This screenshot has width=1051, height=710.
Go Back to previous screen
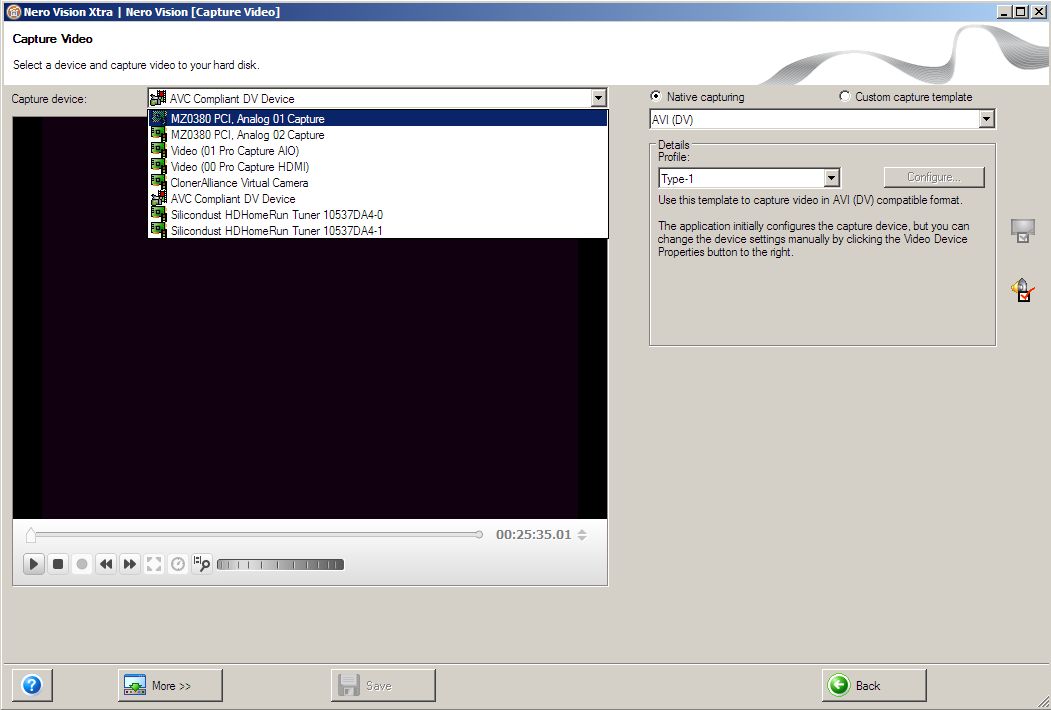[874, 685]
